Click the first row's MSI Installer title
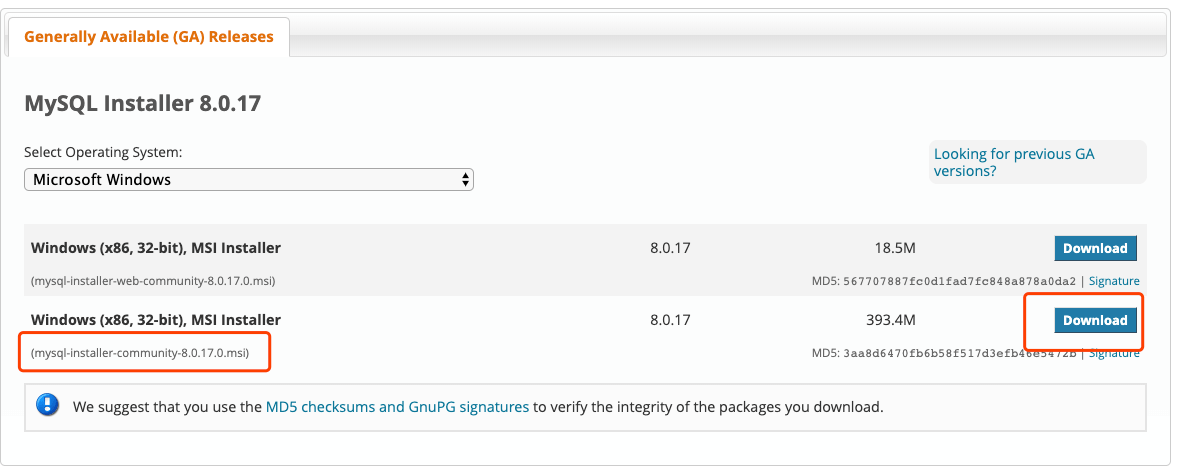This screenshot has width=1181, height=474. click(156, 248)
